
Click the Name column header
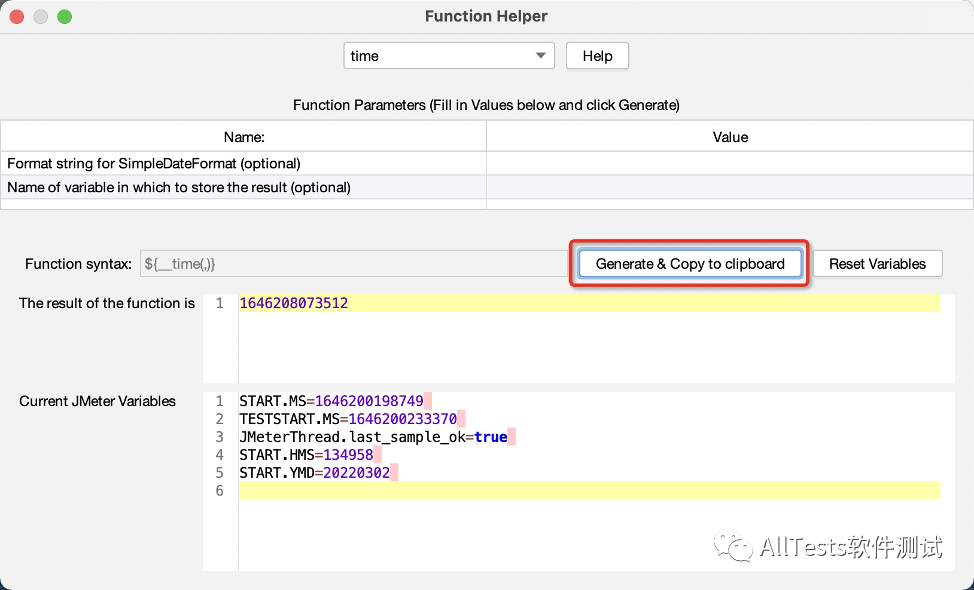pyautogui.click(x=244, y=137)
